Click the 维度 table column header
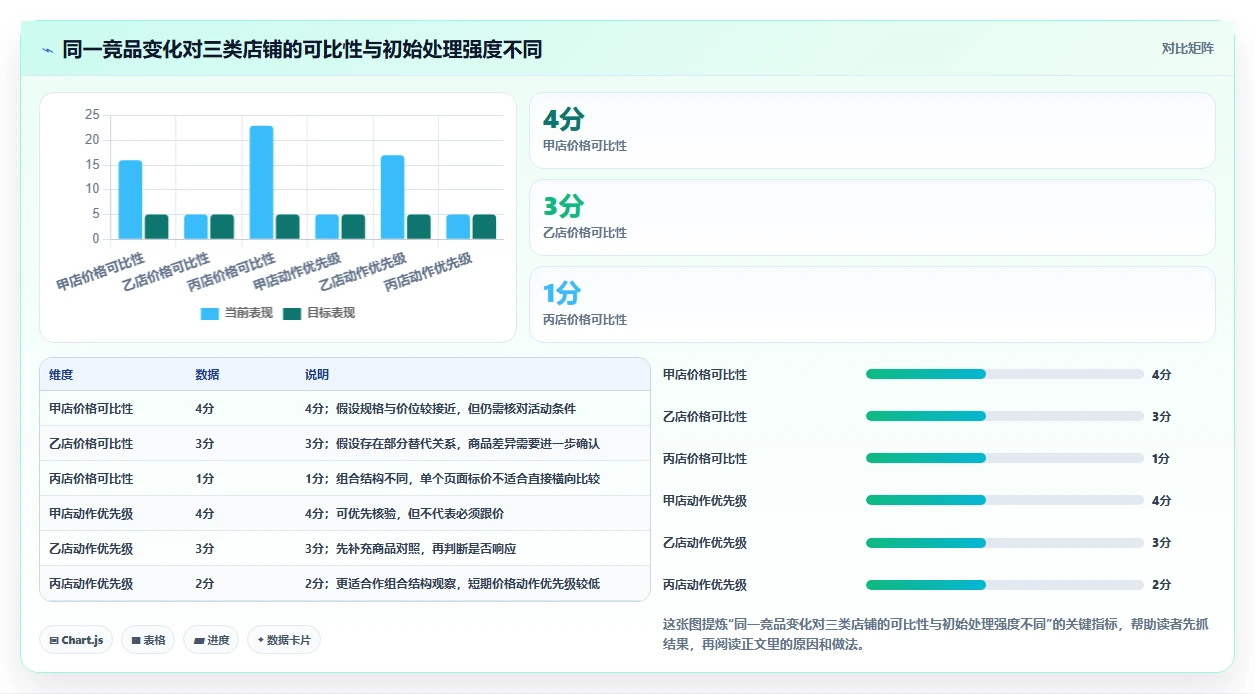1255x694 pixels. 61,374
